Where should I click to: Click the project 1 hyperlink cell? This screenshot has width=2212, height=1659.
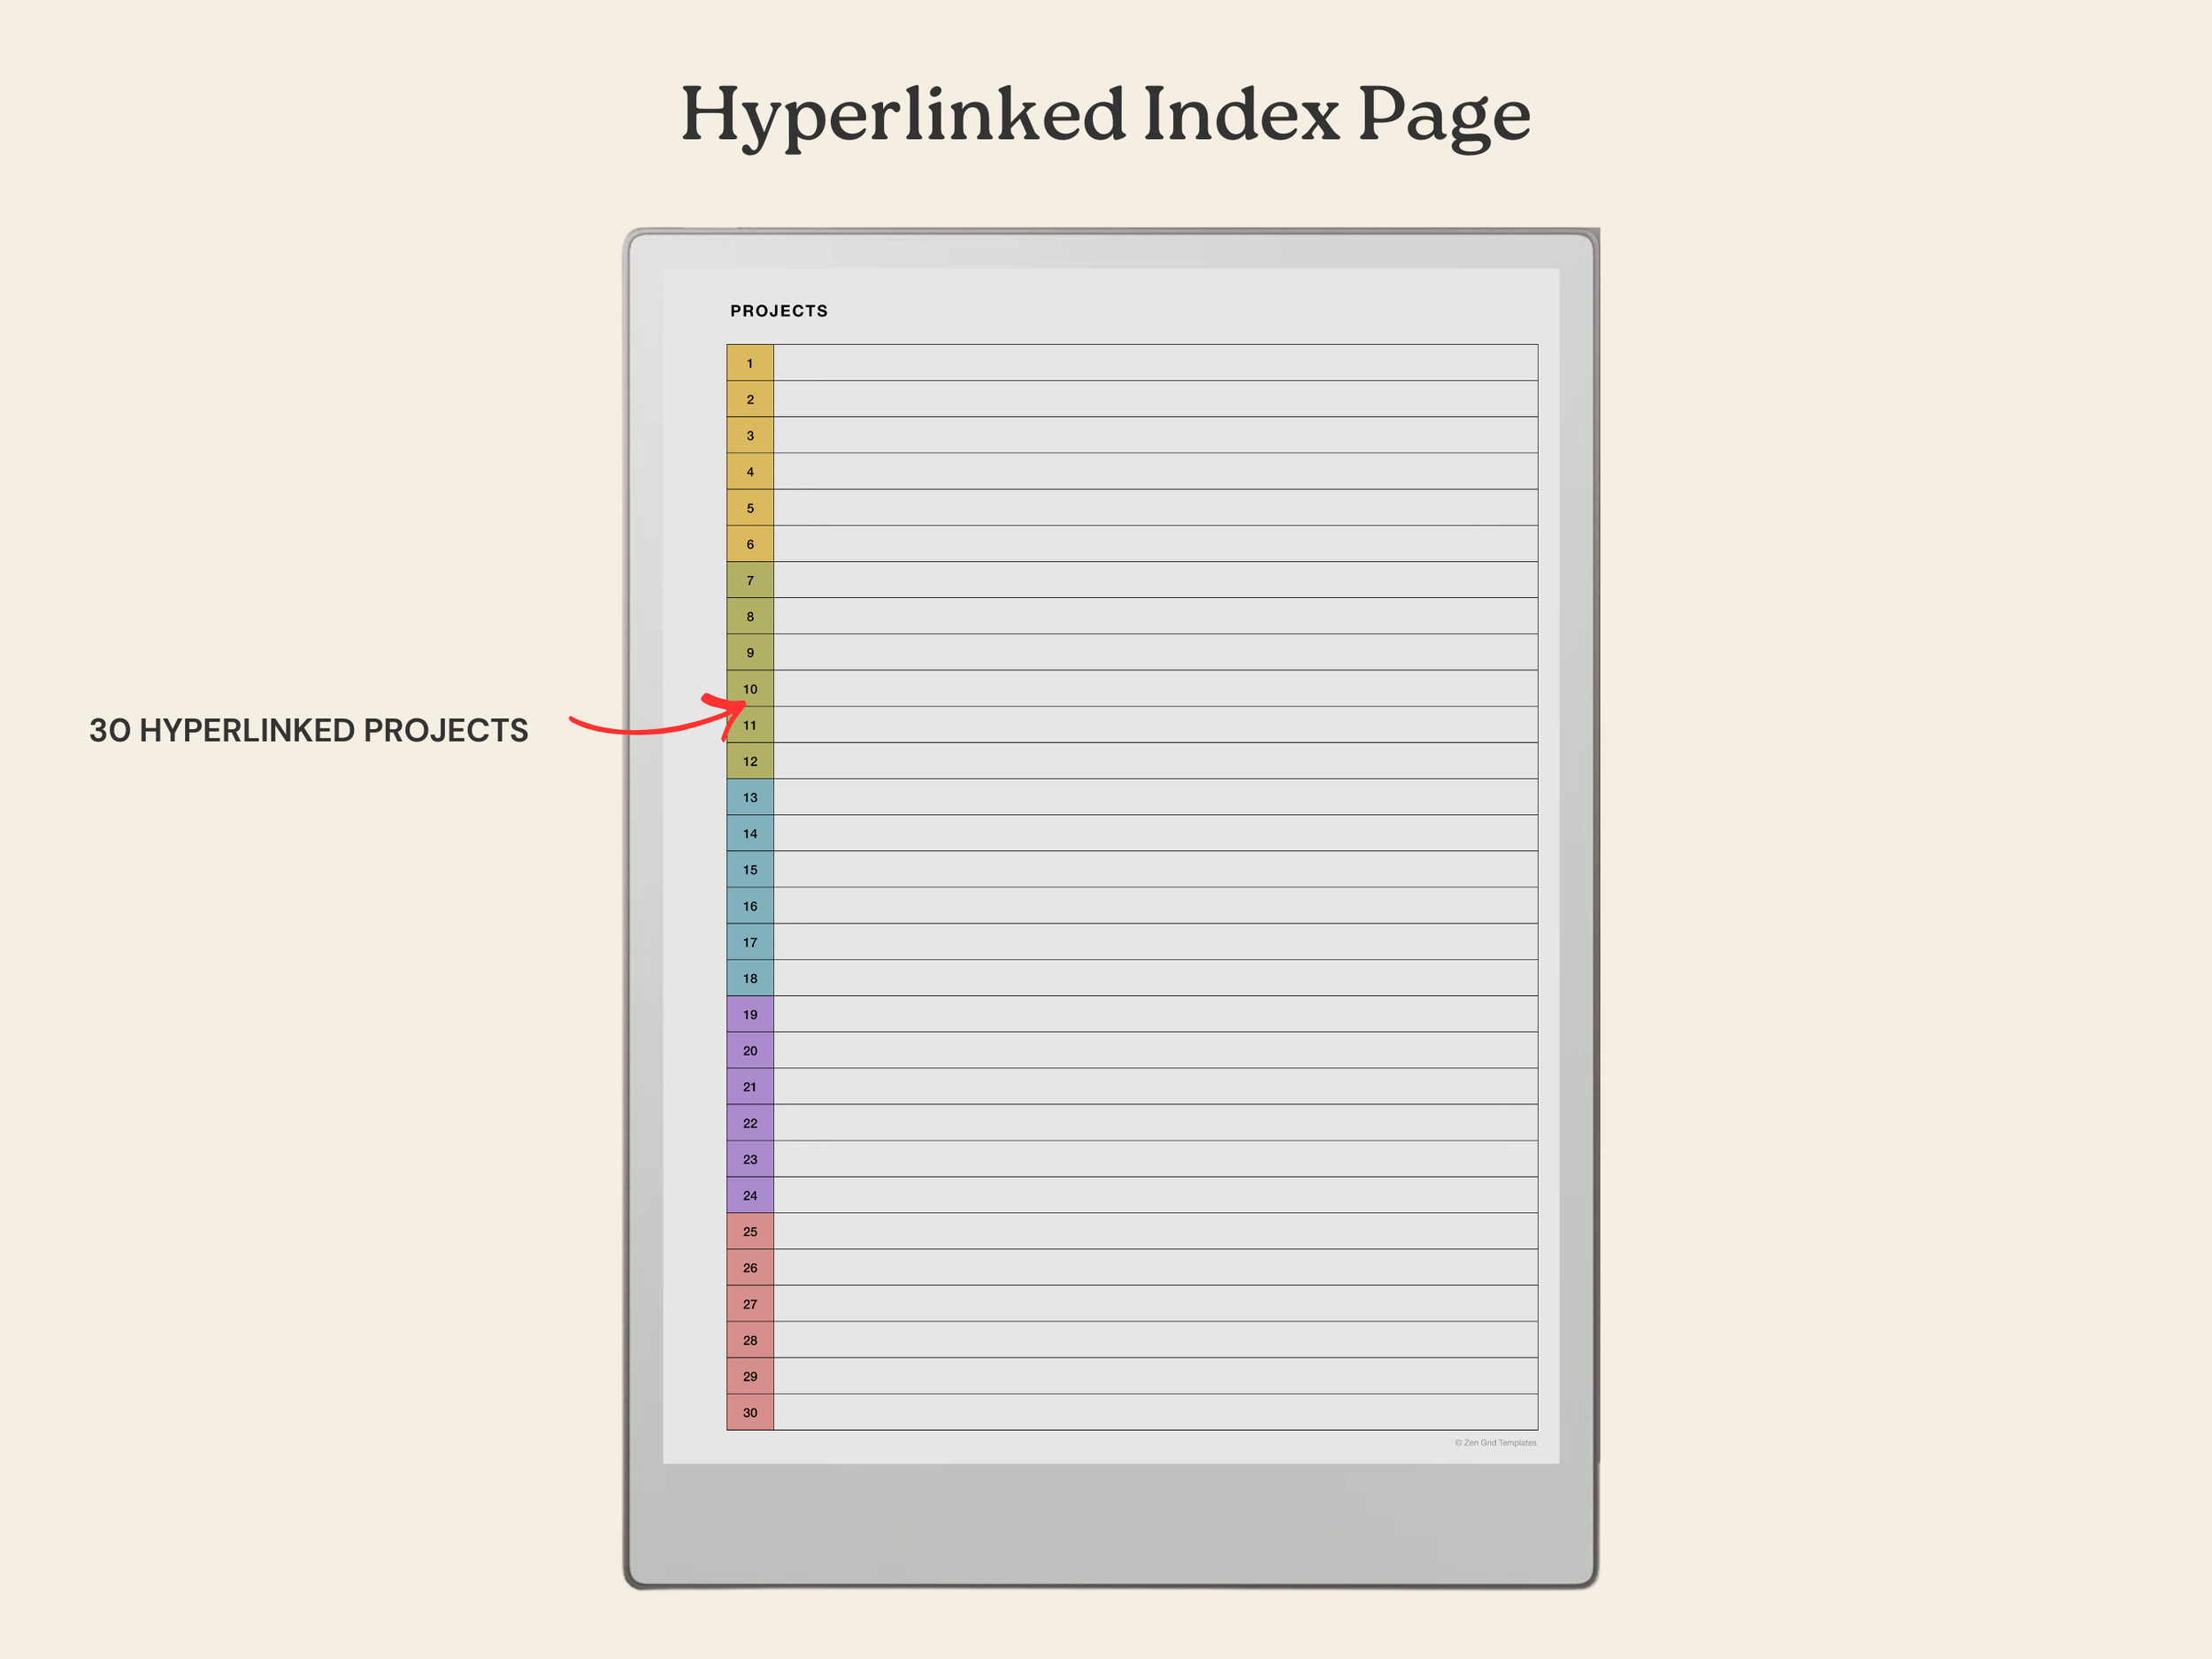[750, 363]
